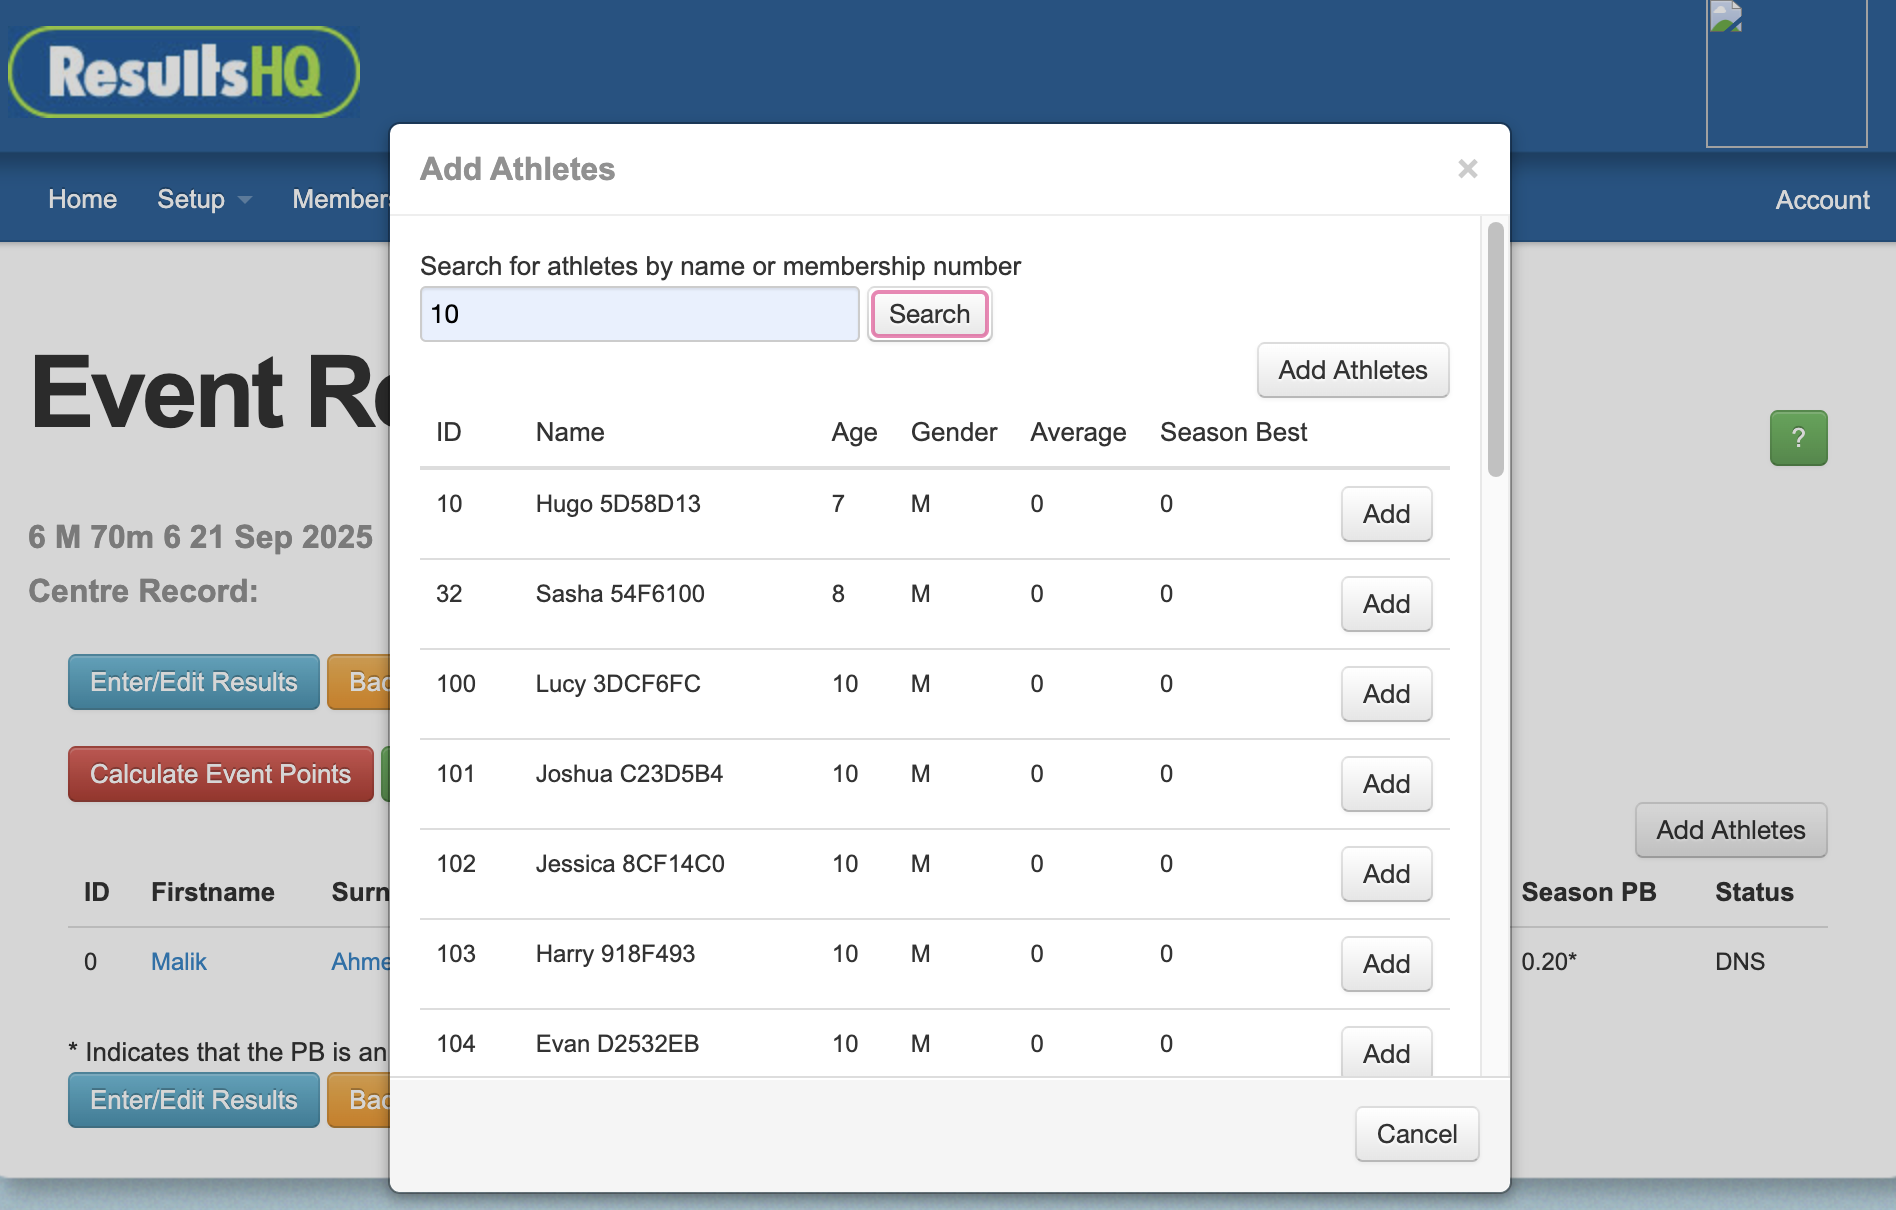
Task: Click the green help question mark button
Action: [x=1798, y=438]
